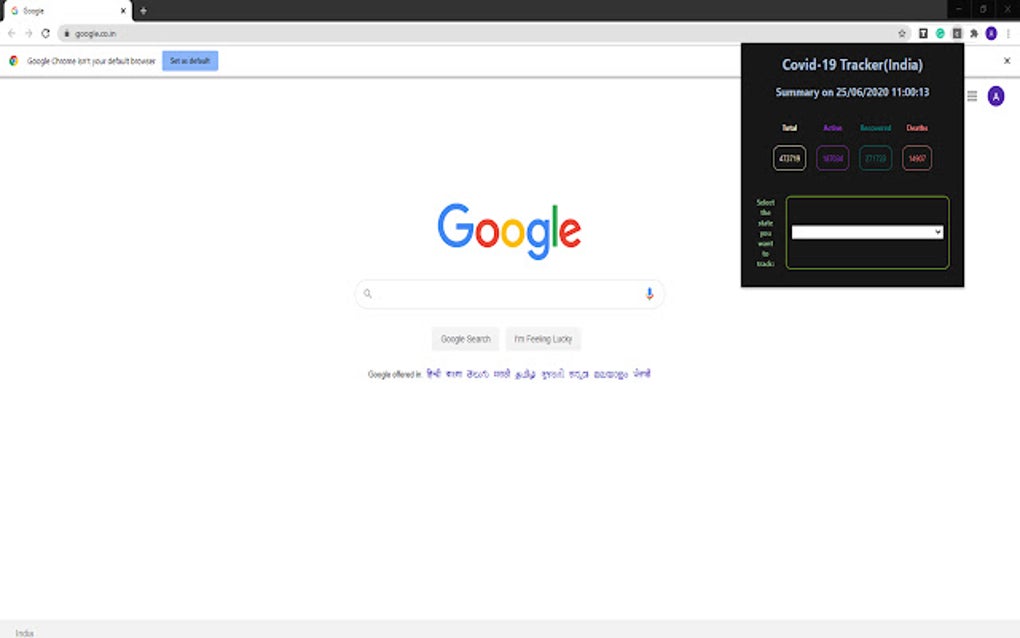Click the Set as default button

pyautogui.click(x=189, y=60)
